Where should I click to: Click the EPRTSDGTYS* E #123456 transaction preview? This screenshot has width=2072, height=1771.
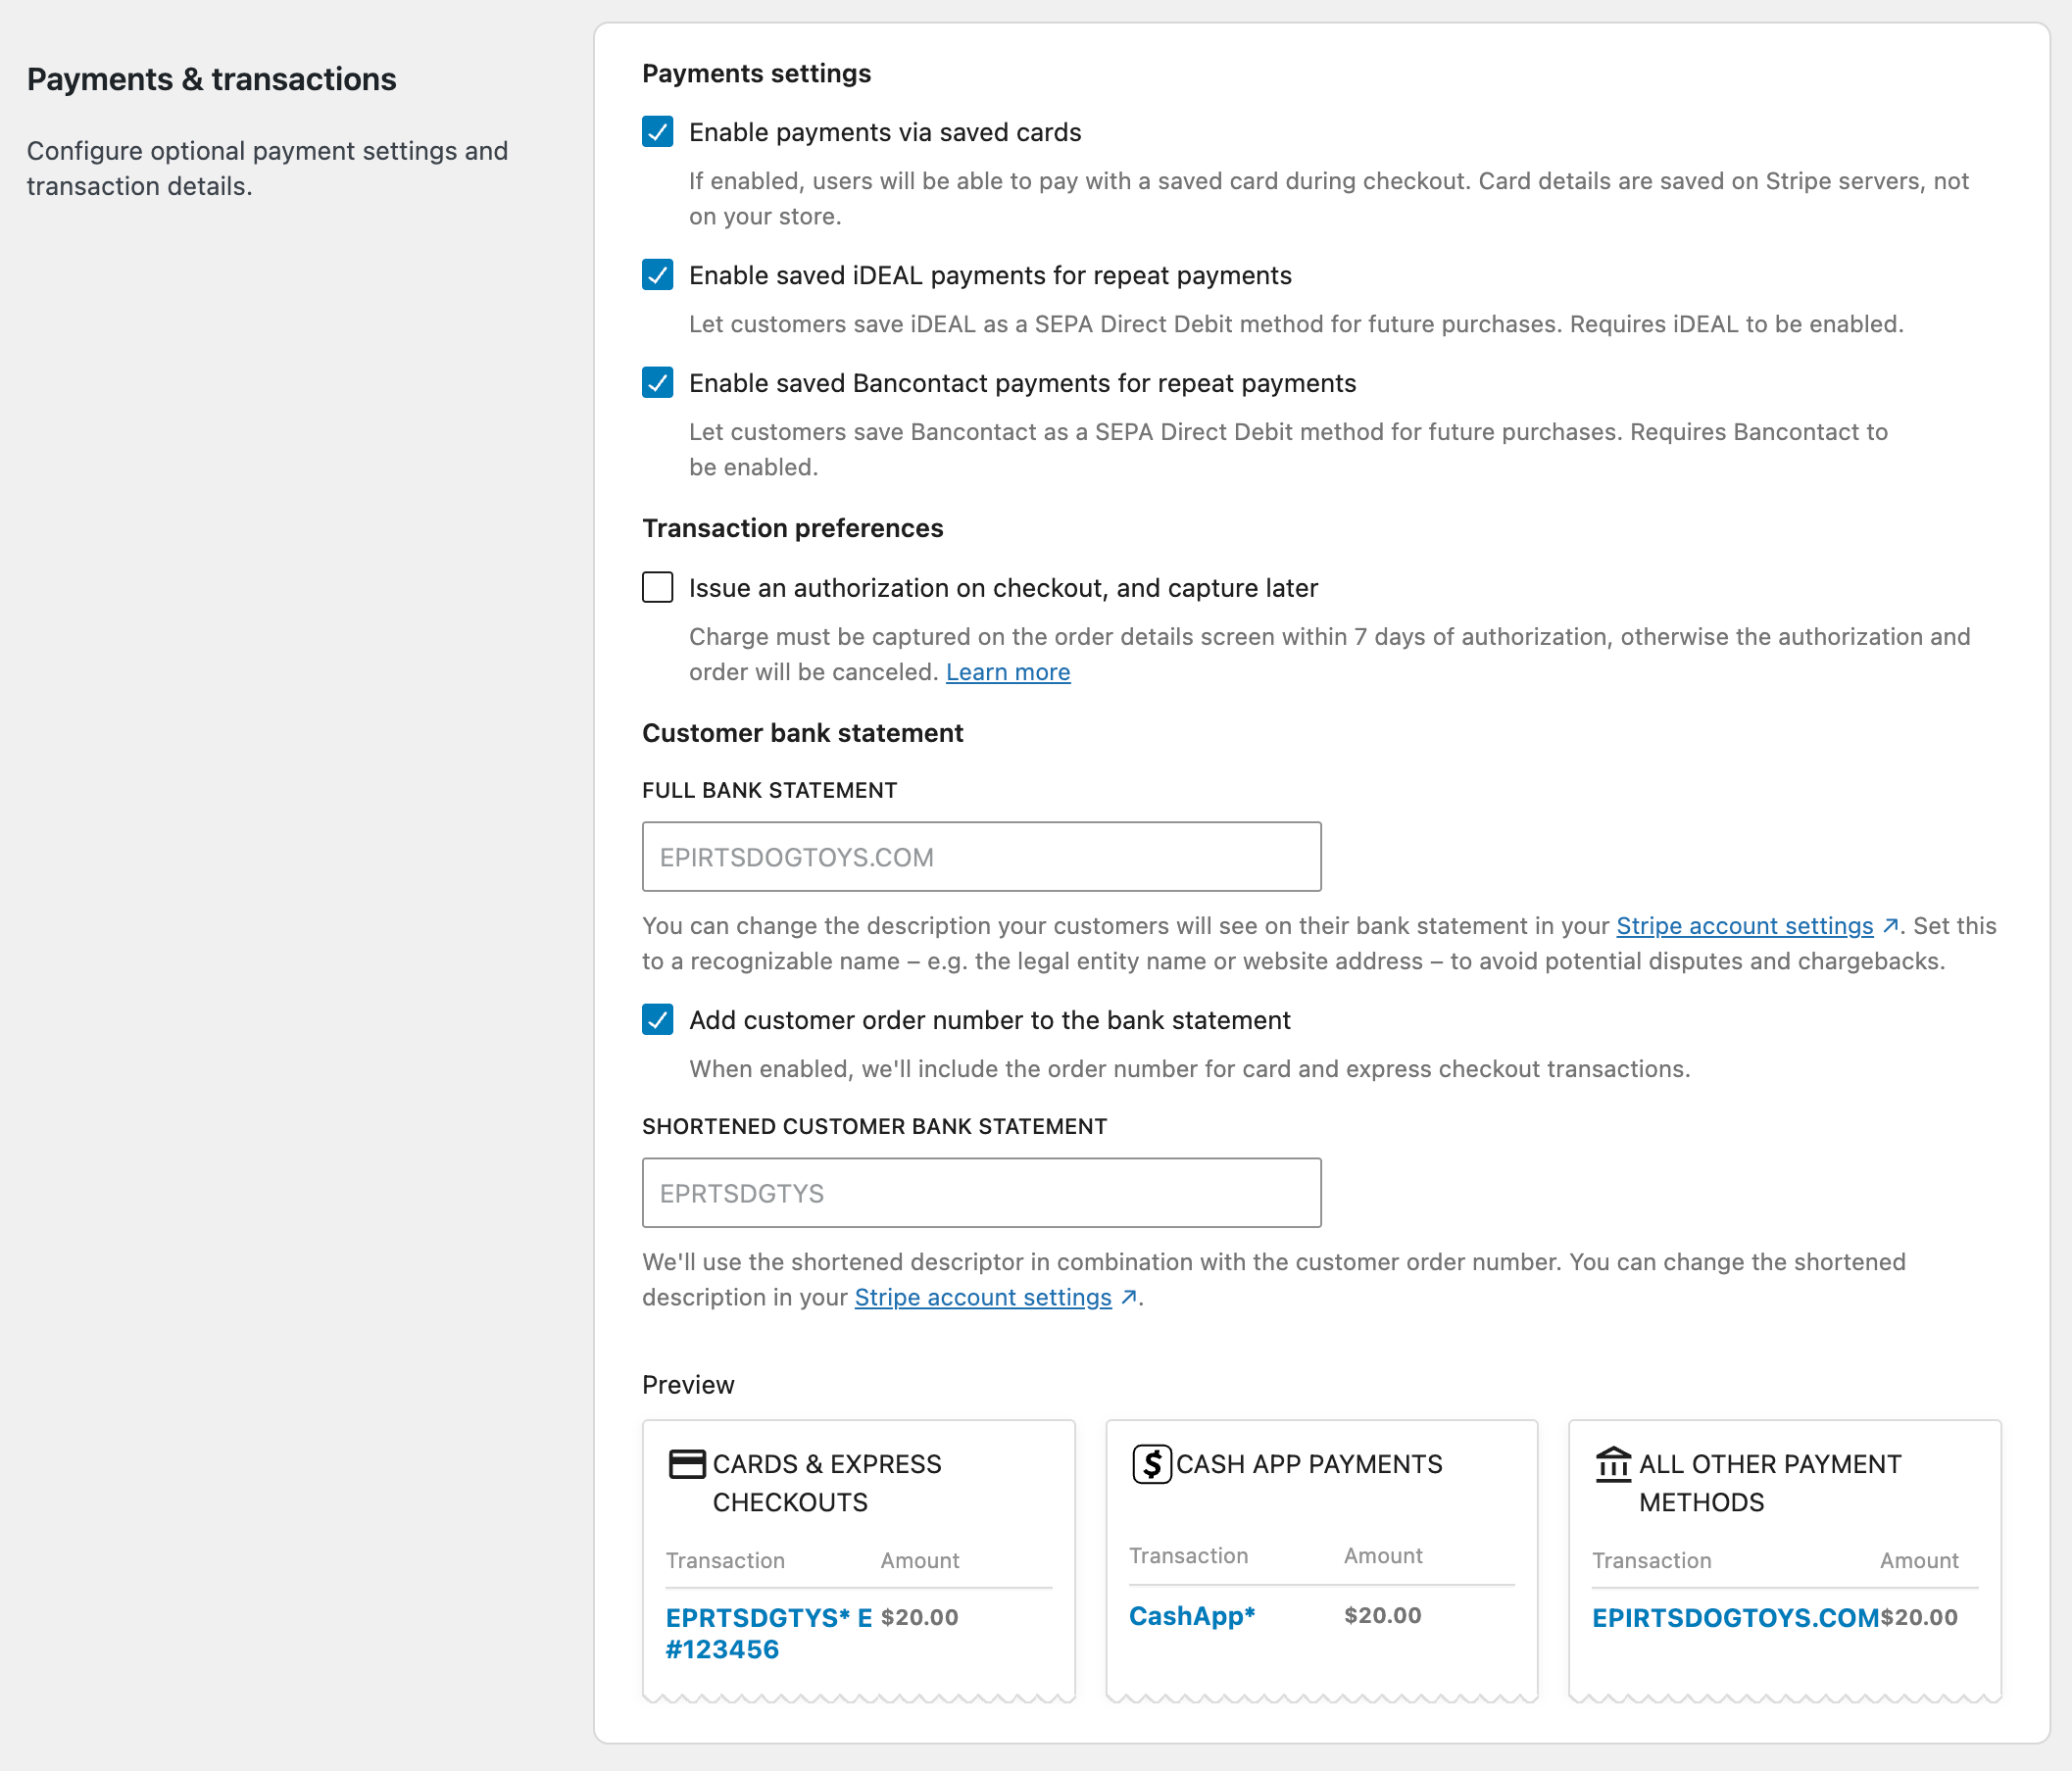pos(768,1633)
